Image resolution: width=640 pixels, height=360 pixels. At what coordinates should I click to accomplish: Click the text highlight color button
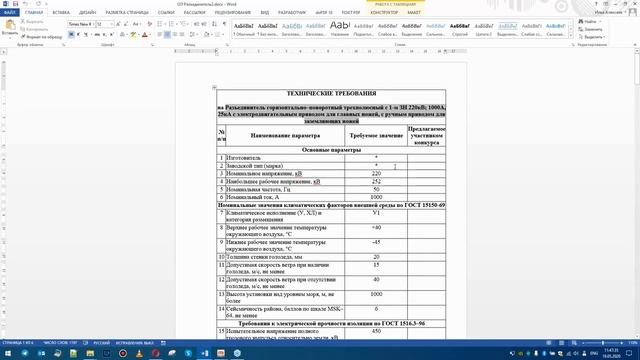tap(133, 35)
